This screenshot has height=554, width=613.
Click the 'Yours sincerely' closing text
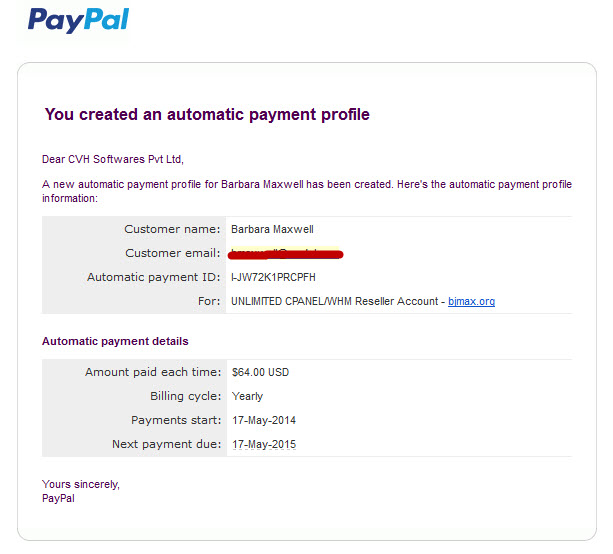pyautogui.click(x=81, y=484)
